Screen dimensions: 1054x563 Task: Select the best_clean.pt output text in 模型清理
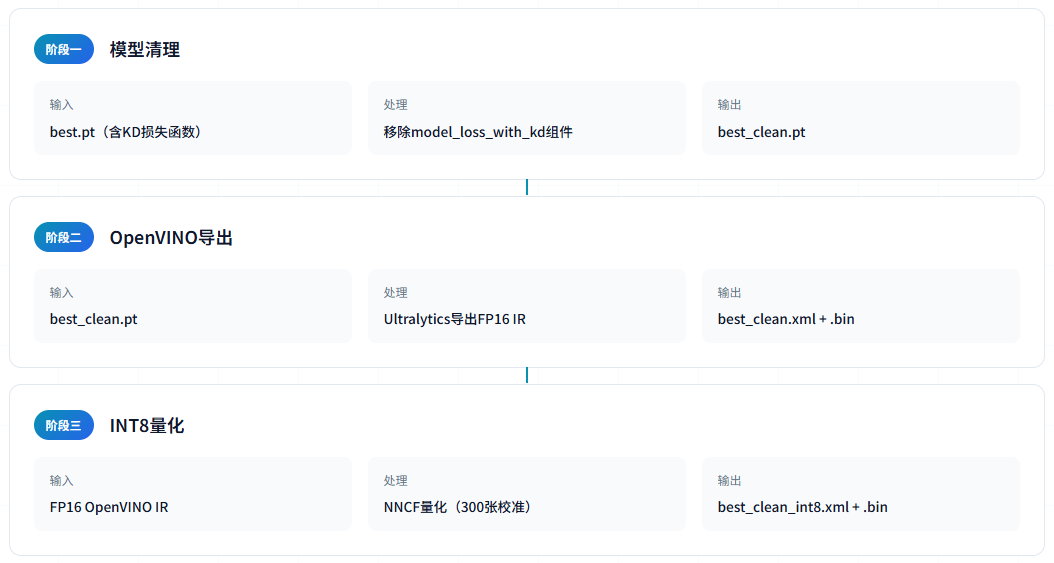pos(761,131)
